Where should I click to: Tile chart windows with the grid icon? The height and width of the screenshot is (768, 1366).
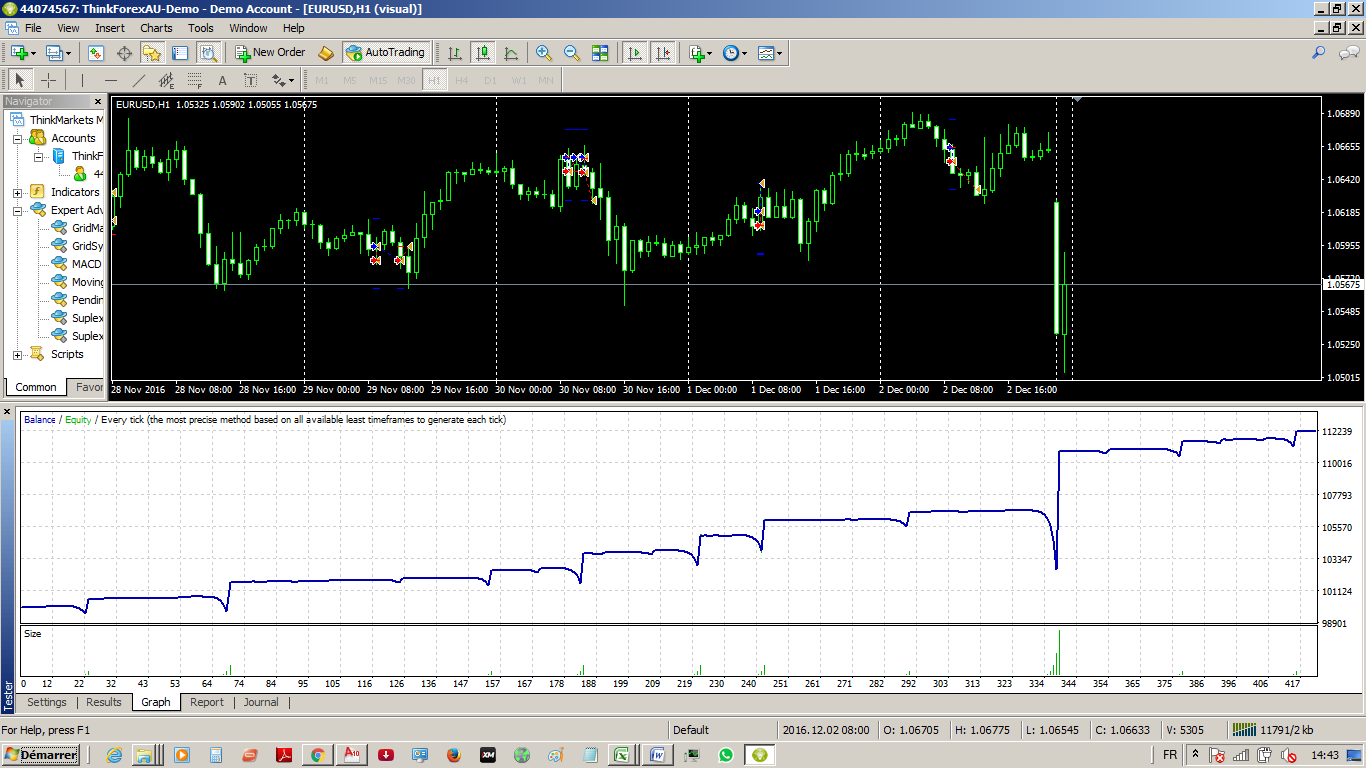pos(600,53)
